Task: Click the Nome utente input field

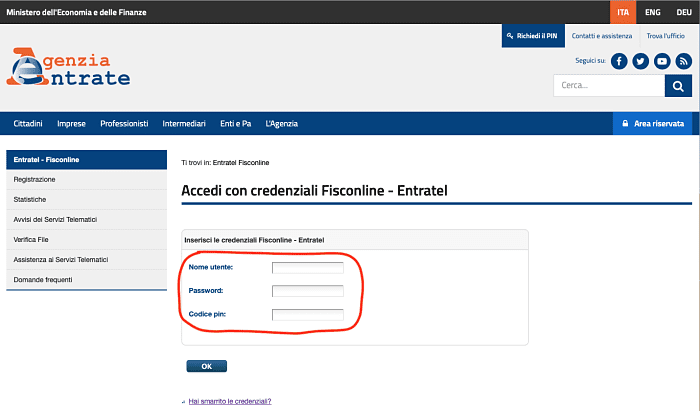Action: [x=308, y=268]
